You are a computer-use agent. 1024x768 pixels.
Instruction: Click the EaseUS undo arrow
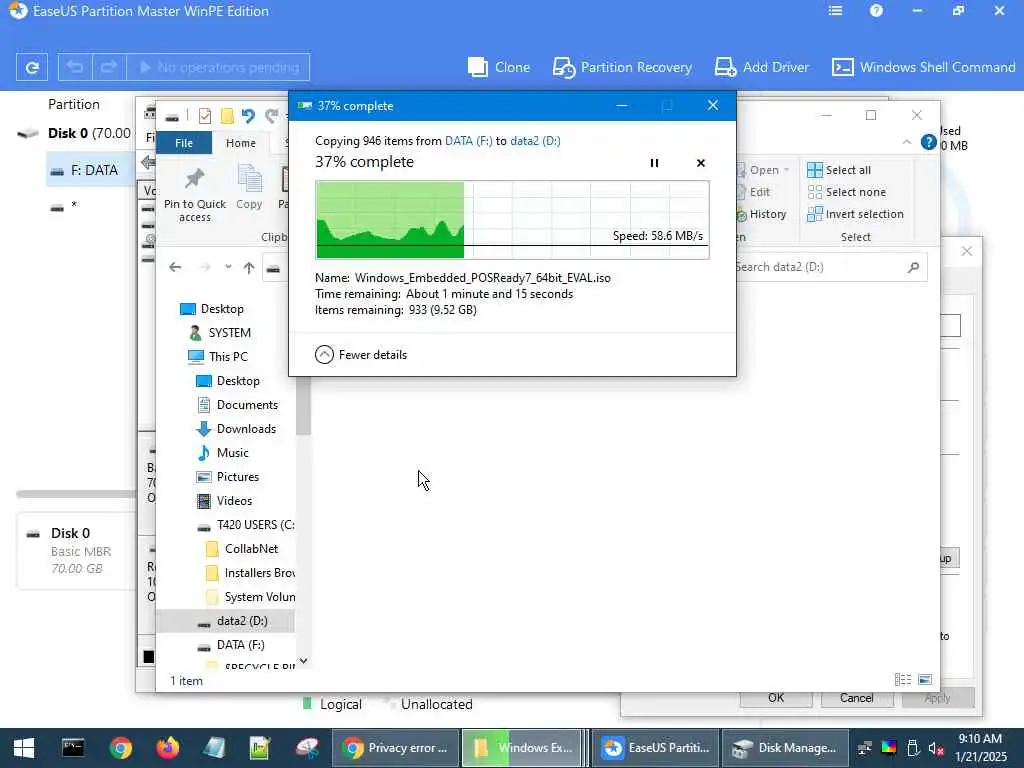[x=75, y=67]
